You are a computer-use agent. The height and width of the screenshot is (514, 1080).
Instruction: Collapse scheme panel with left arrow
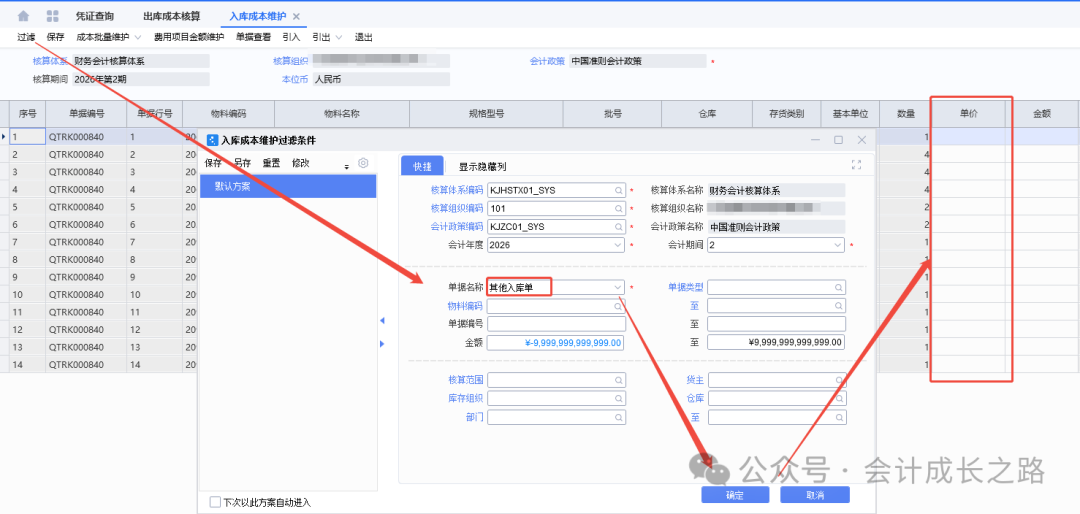pos(381,321)
